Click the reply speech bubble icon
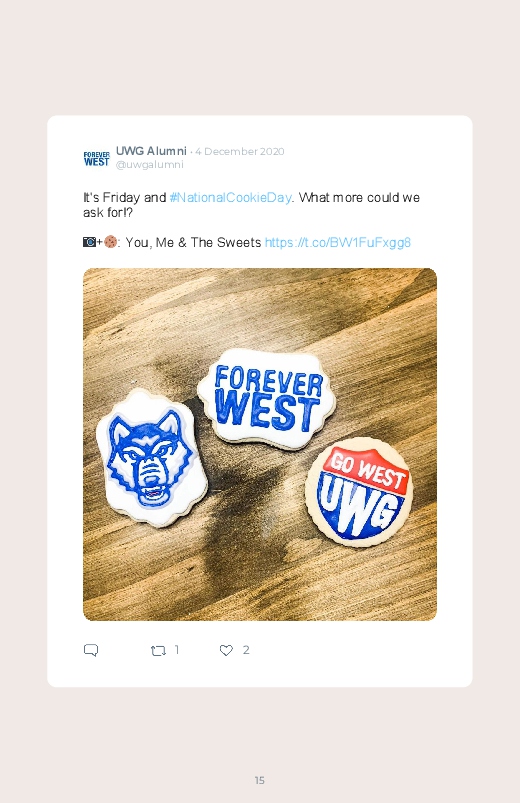 coord(91,650)
